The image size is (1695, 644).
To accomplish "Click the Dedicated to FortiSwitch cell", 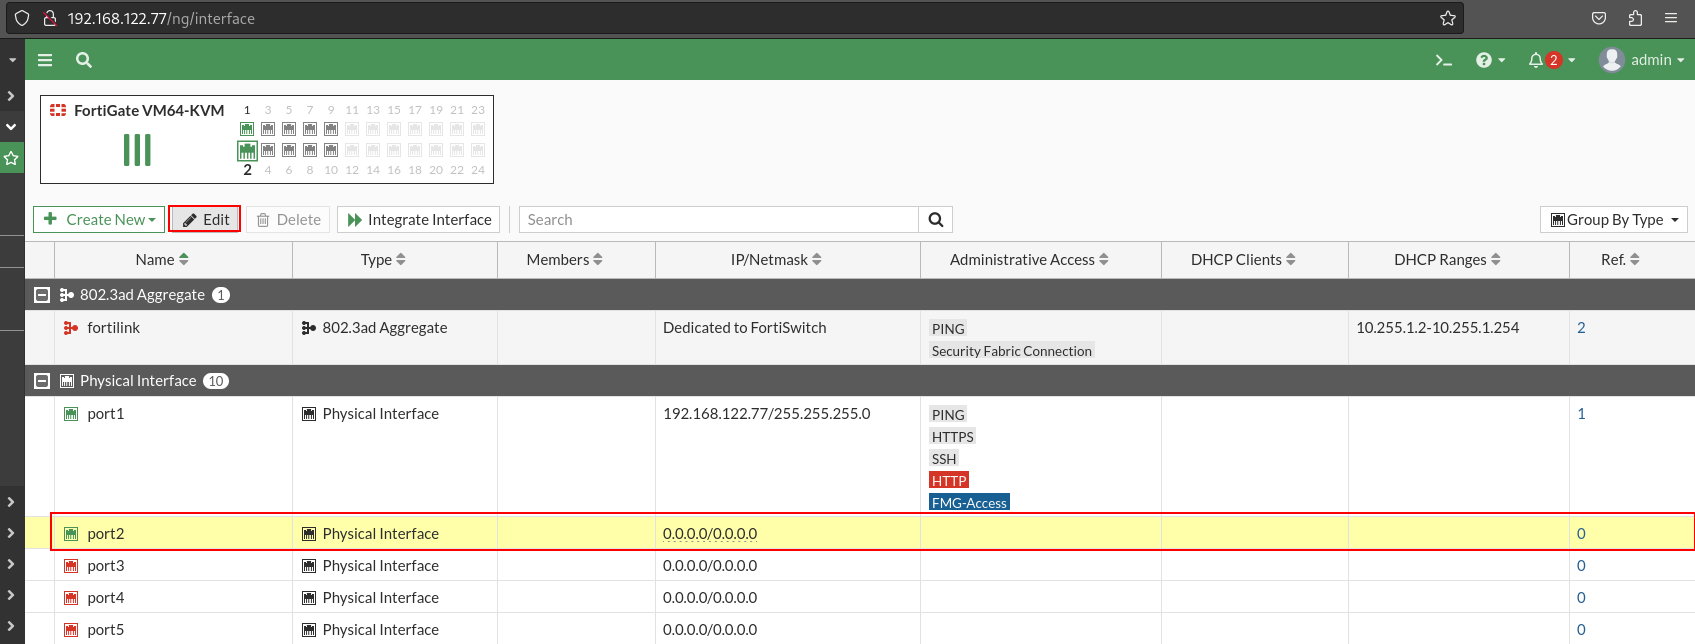I will [x=745, y=328].
